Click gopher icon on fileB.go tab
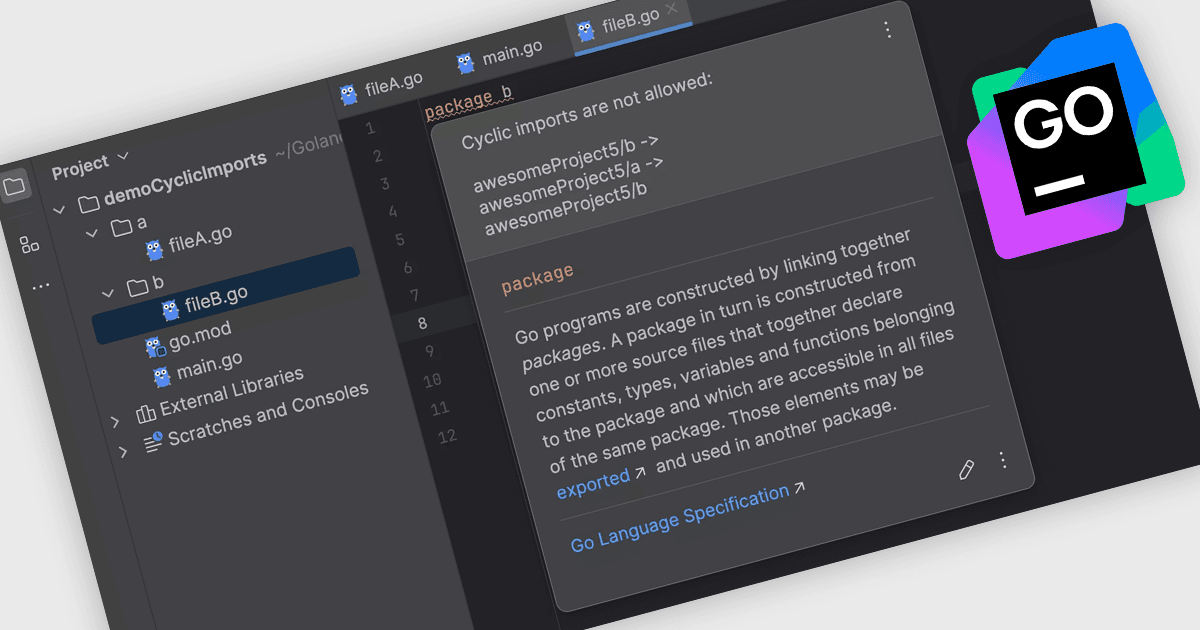Screen dimensions: 1200x630 (587, 32)
